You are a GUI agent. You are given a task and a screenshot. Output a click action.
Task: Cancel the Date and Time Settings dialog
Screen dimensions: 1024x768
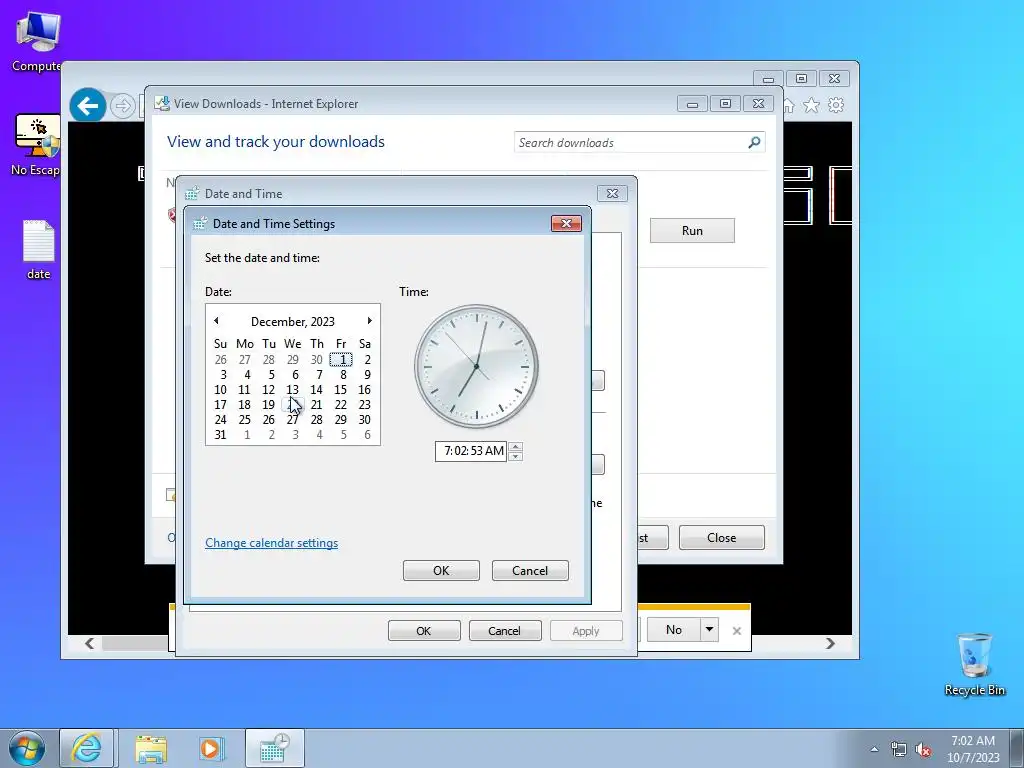(530, 570)
